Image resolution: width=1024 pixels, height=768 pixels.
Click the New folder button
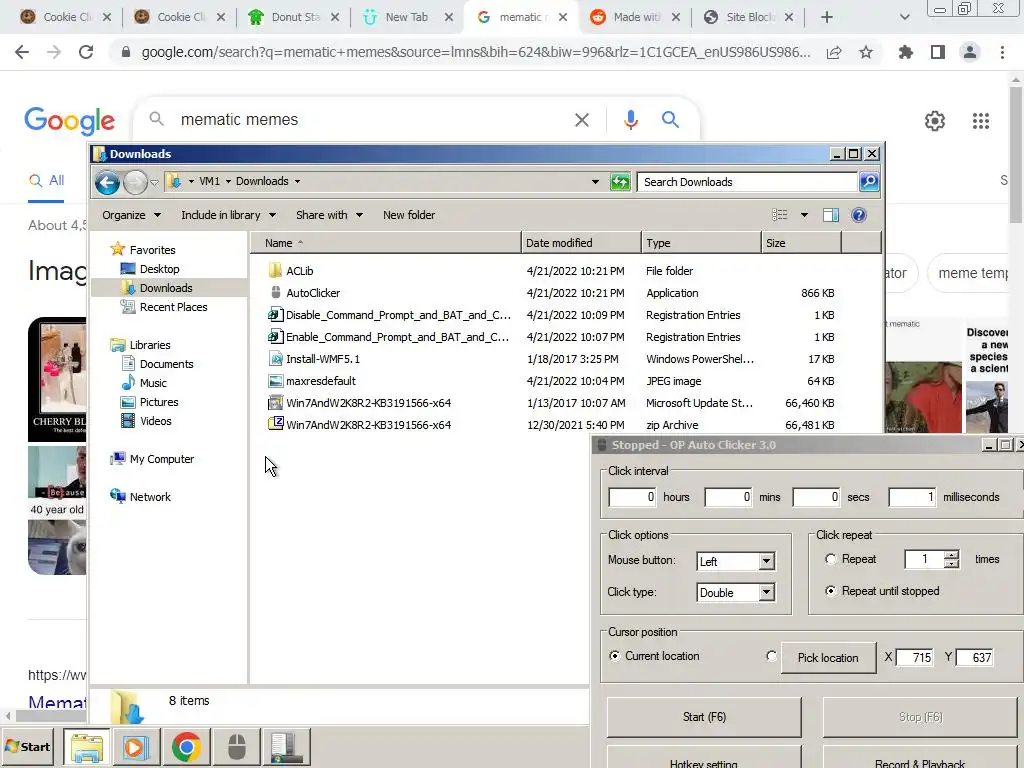[x=409, y=215]
